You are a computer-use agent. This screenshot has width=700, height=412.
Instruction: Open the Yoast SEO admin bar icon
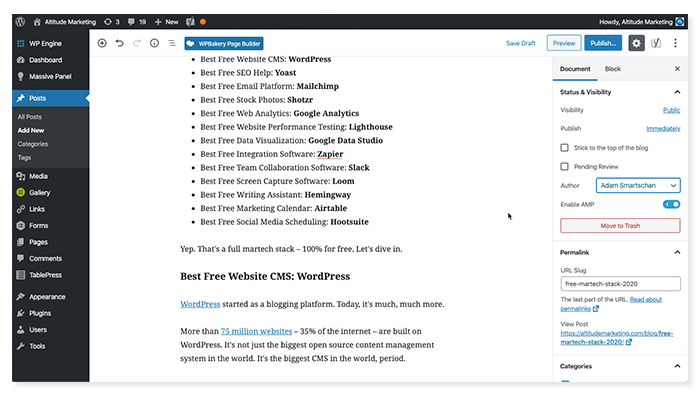(x=190, y=22)
